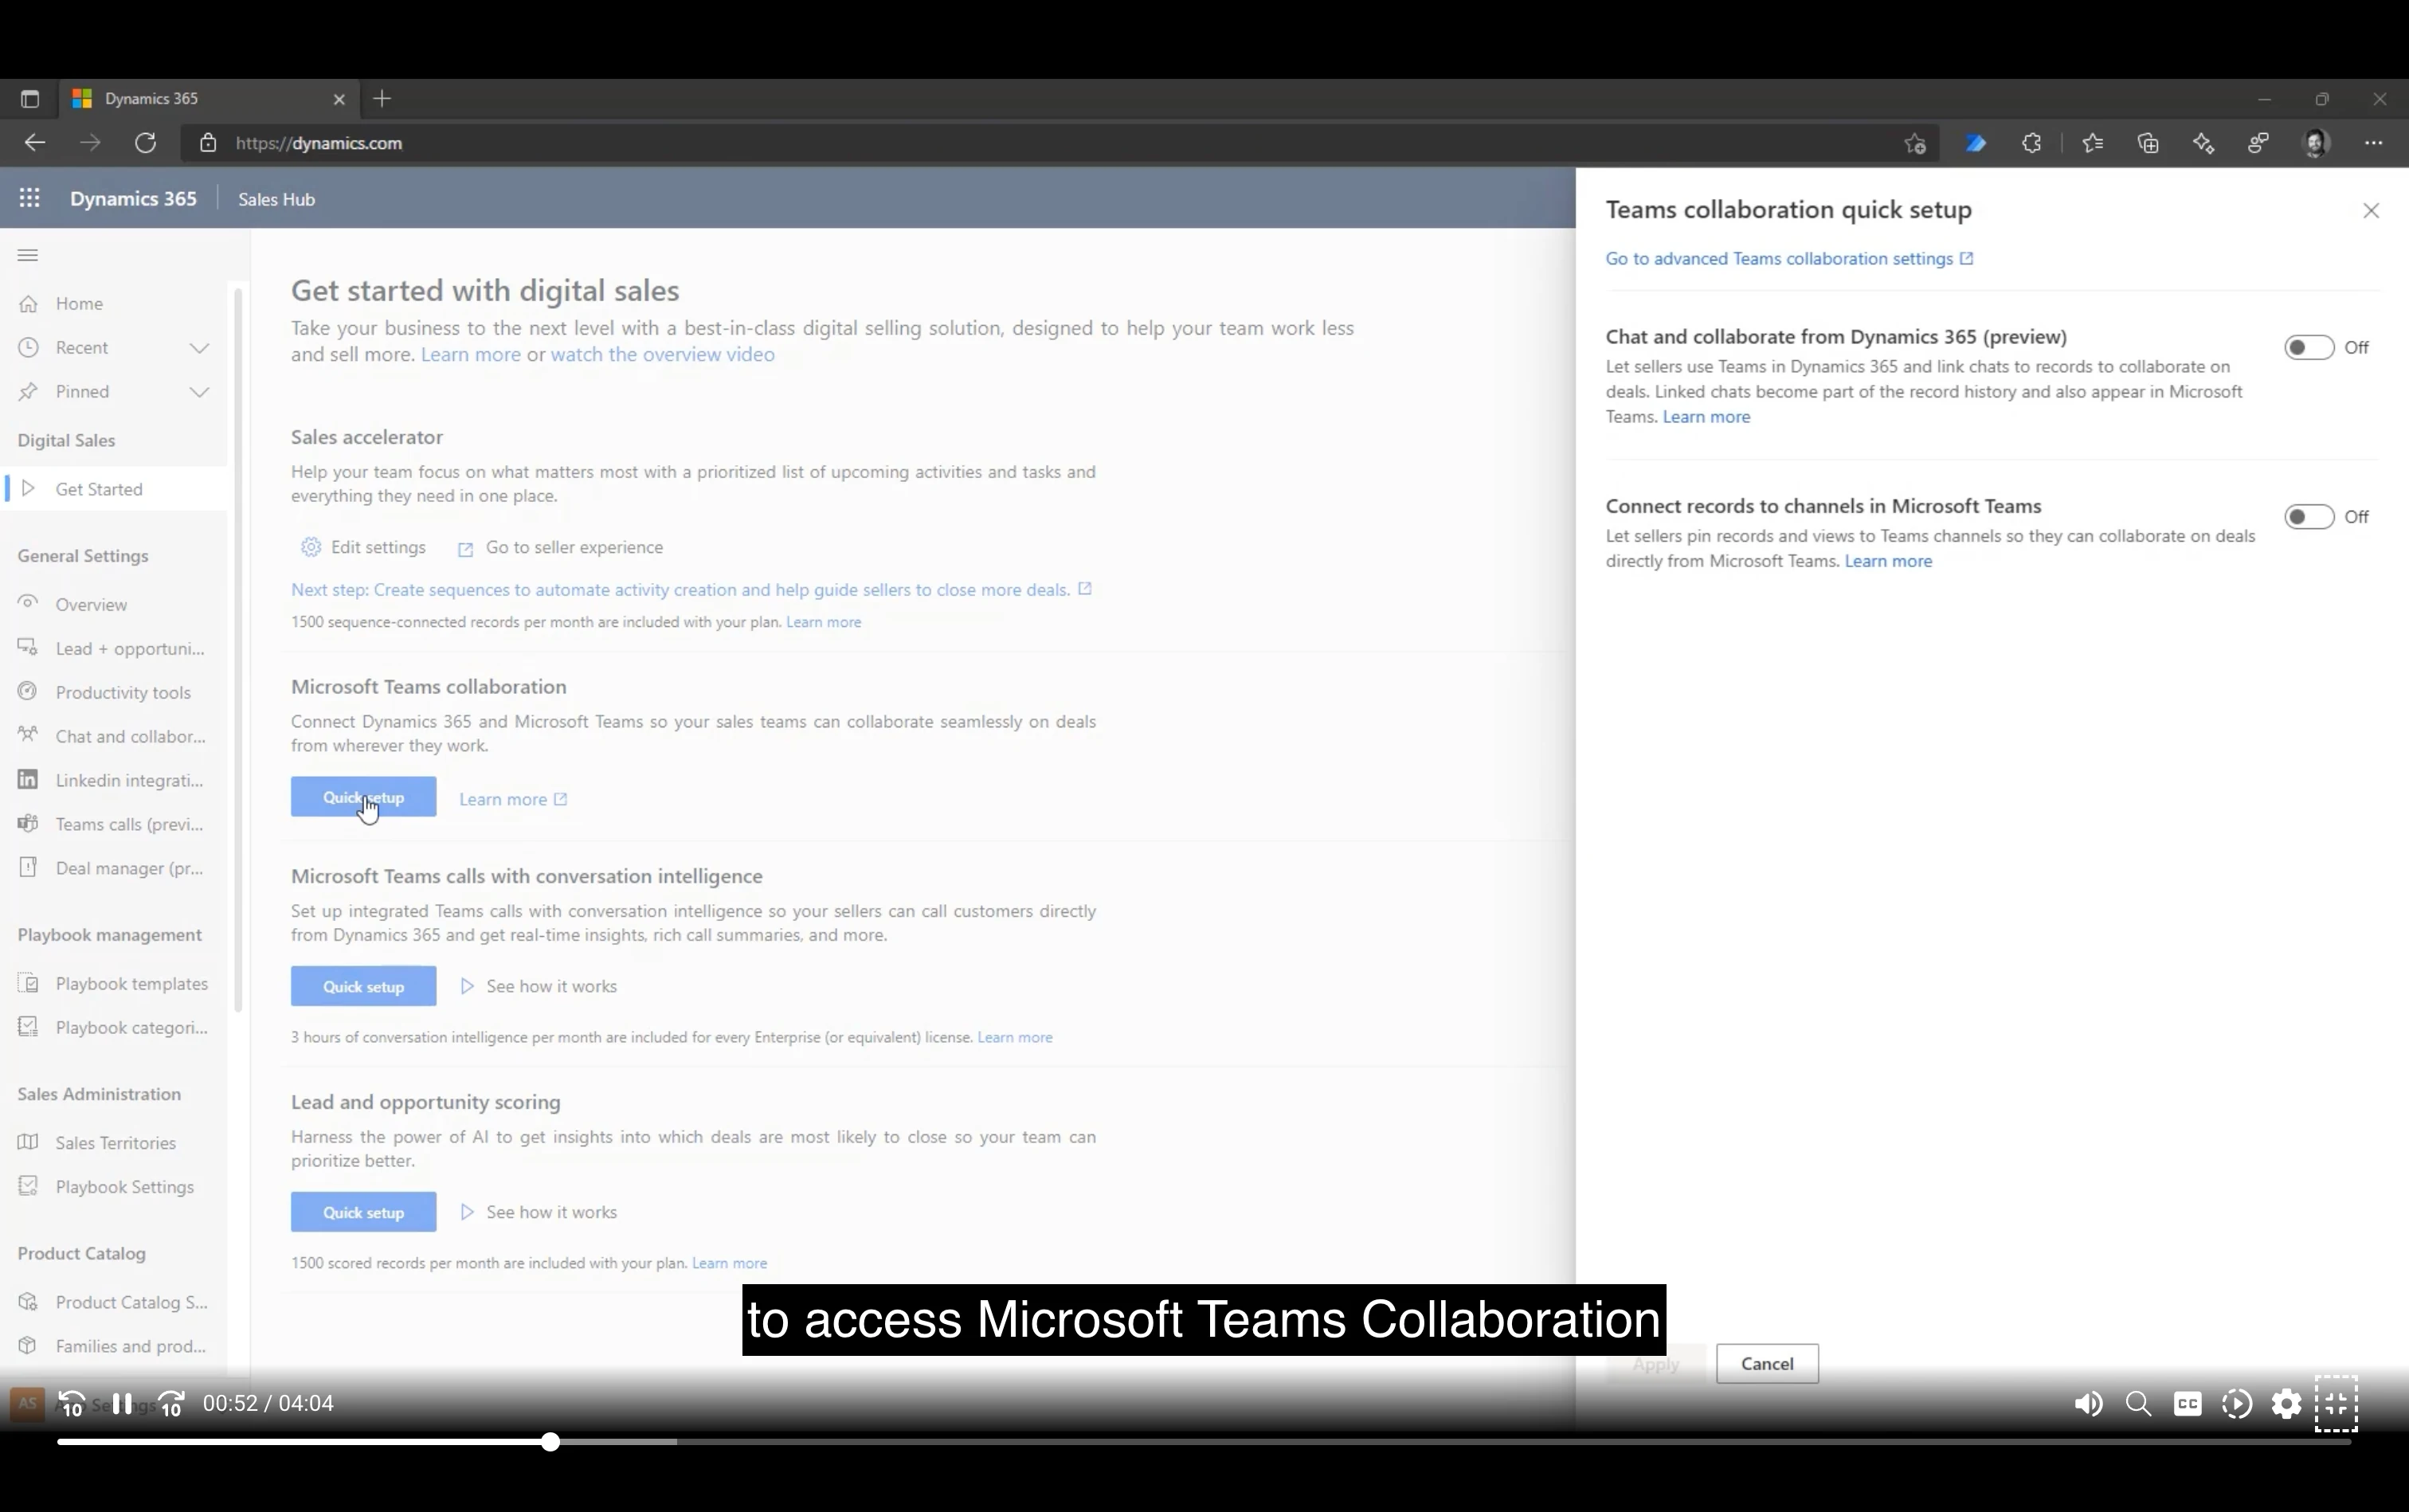Click the video progress bar scrubber handle
Viewport: 2409px width, 1512px height.
pos(550,1442)
